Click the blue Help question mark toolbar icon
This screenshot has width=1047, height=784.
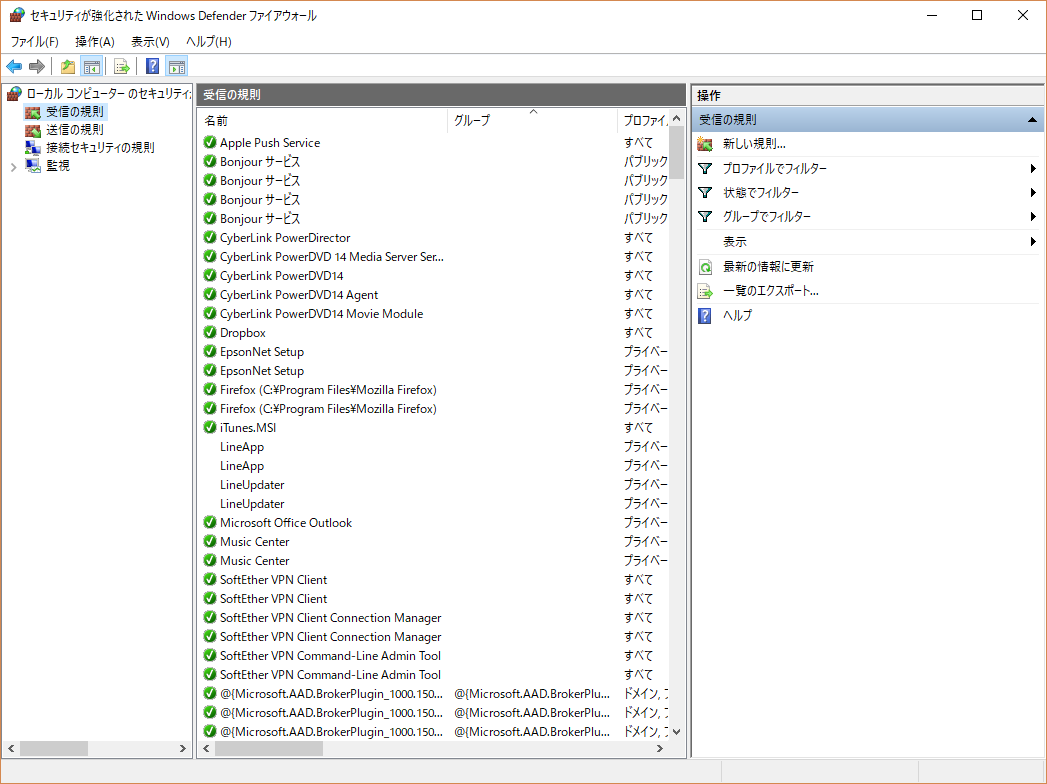[x=152, y=66]
